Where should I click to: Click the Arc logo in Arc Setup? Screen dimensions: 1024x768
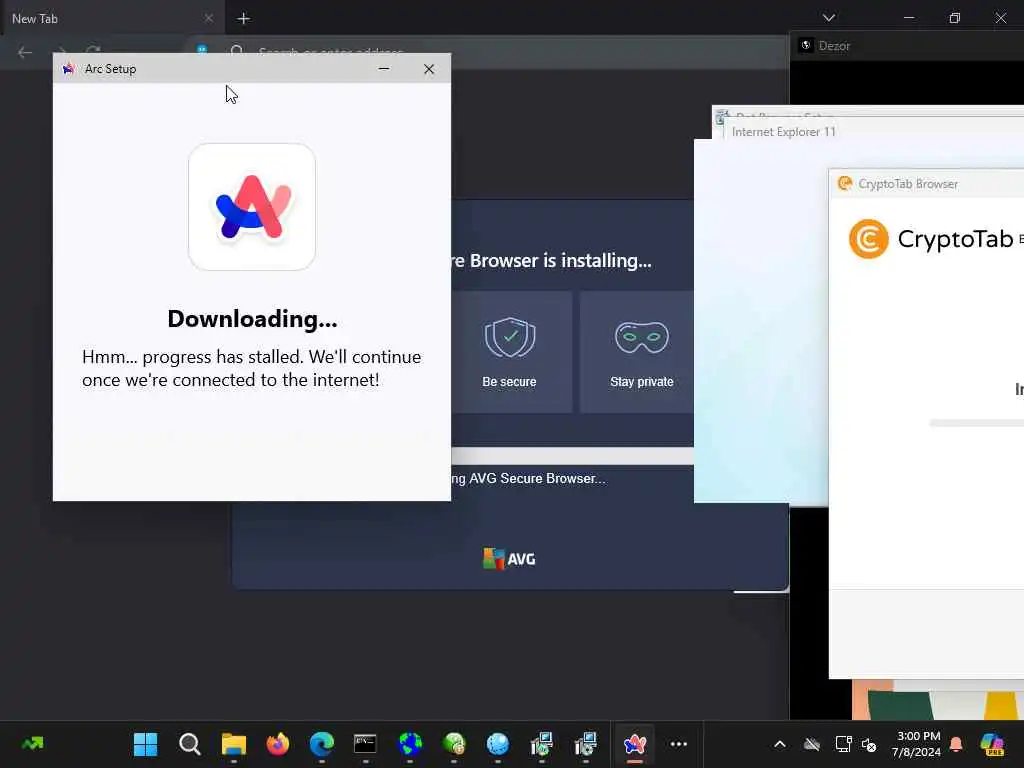(x=252, y=206)
